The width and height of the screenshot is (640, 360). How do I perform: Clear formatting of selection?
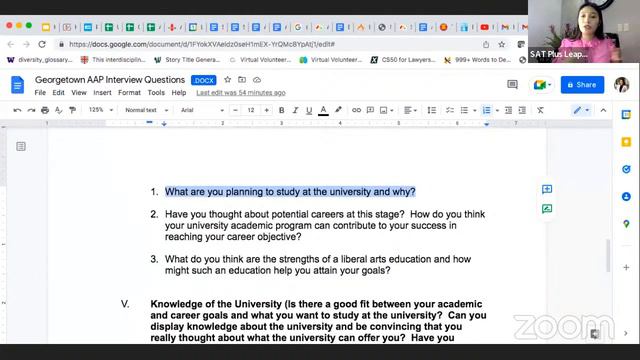click(x=540, y=110)
